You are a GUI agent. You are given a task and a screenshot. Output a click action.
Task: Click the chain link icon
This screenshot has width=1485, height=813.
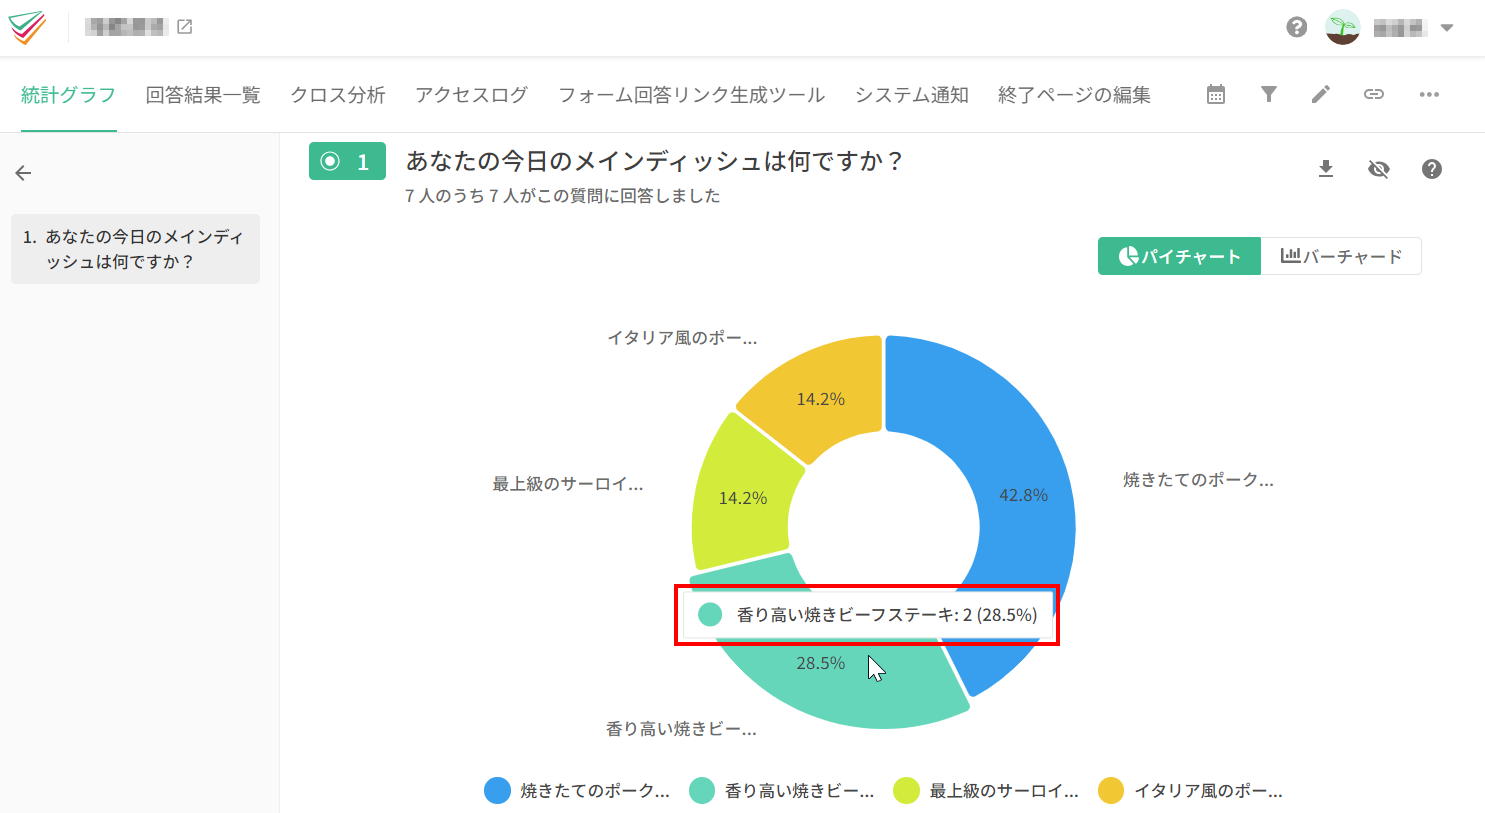(1374, 94)
